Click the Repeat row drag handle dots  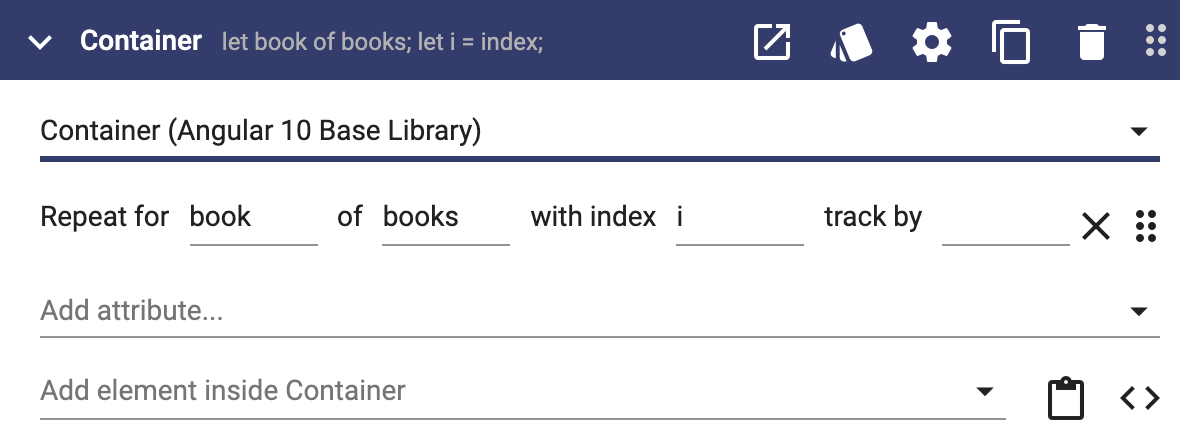[1145, 226]
